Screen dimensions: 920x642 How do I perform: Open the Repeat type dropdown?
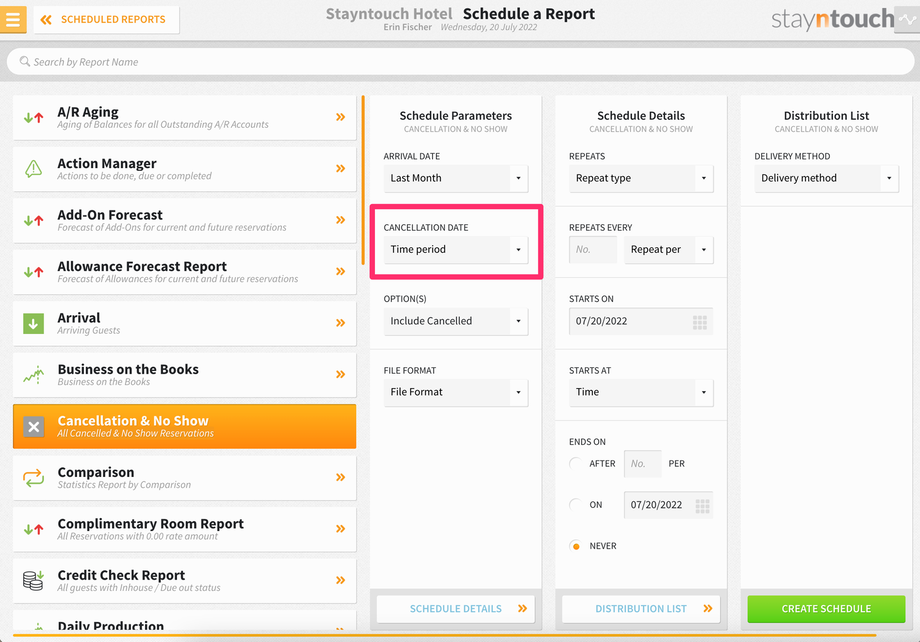click(641, 178)
